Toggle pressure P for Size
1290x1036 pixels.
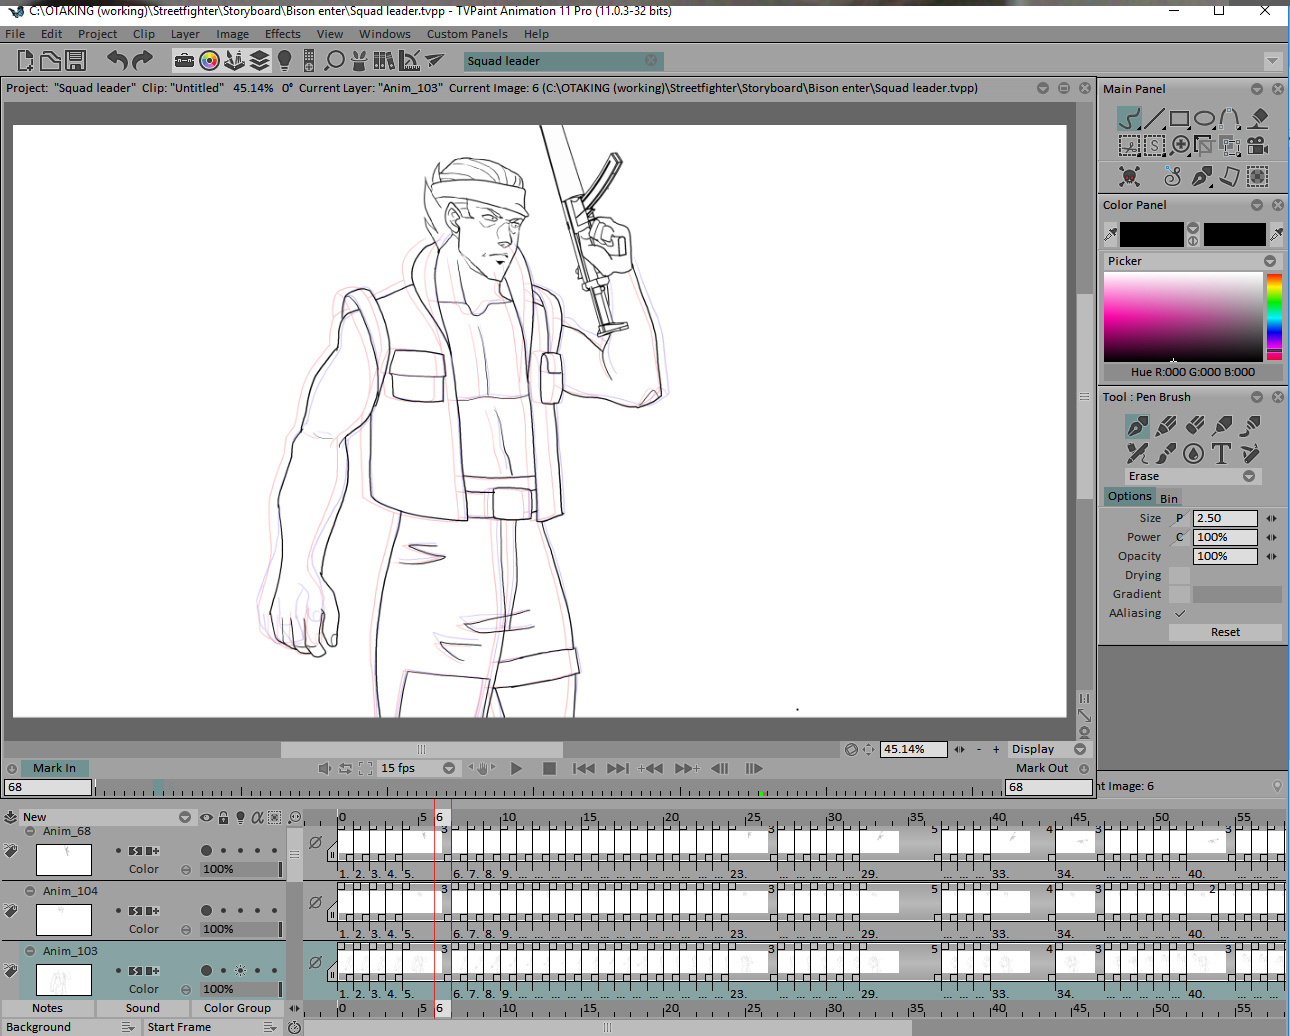point(1180,518)
